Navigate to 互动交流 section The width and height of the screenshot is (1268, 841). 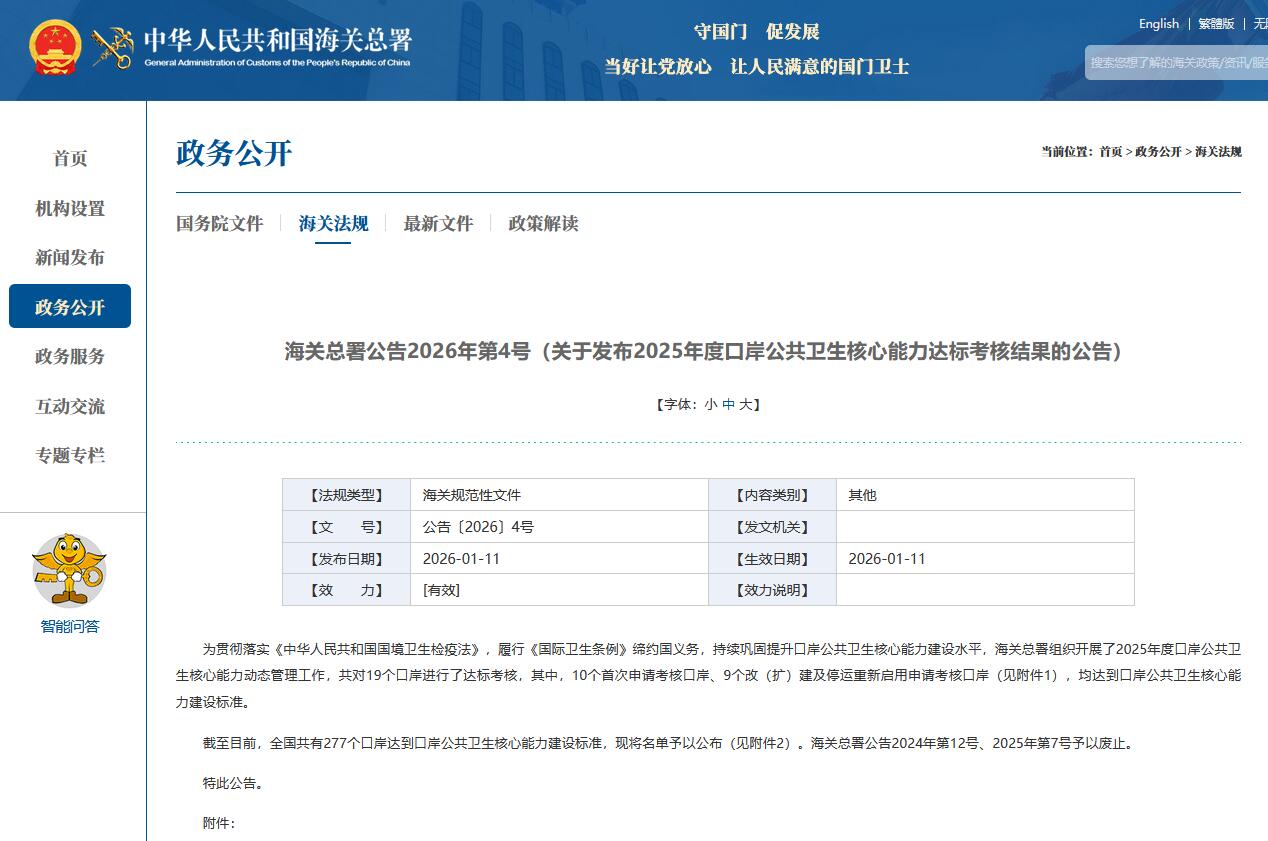70,406
